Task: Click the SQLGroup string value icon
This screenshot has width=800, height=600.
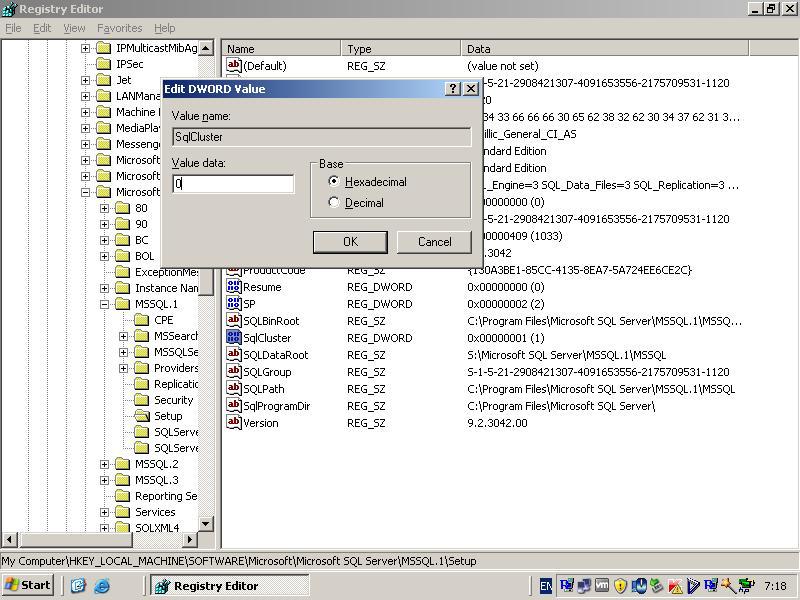Action: coord(234,371)
